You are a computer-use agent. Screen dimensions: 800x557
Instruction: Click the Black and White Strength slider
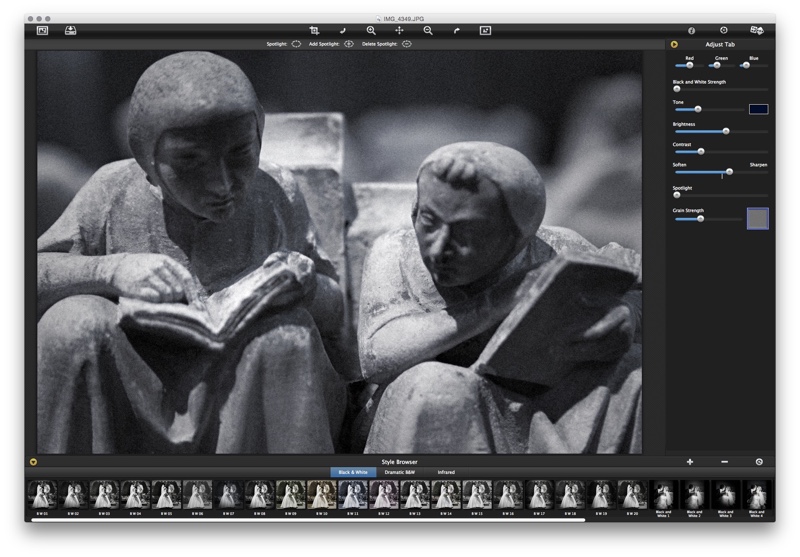point(721,89)
